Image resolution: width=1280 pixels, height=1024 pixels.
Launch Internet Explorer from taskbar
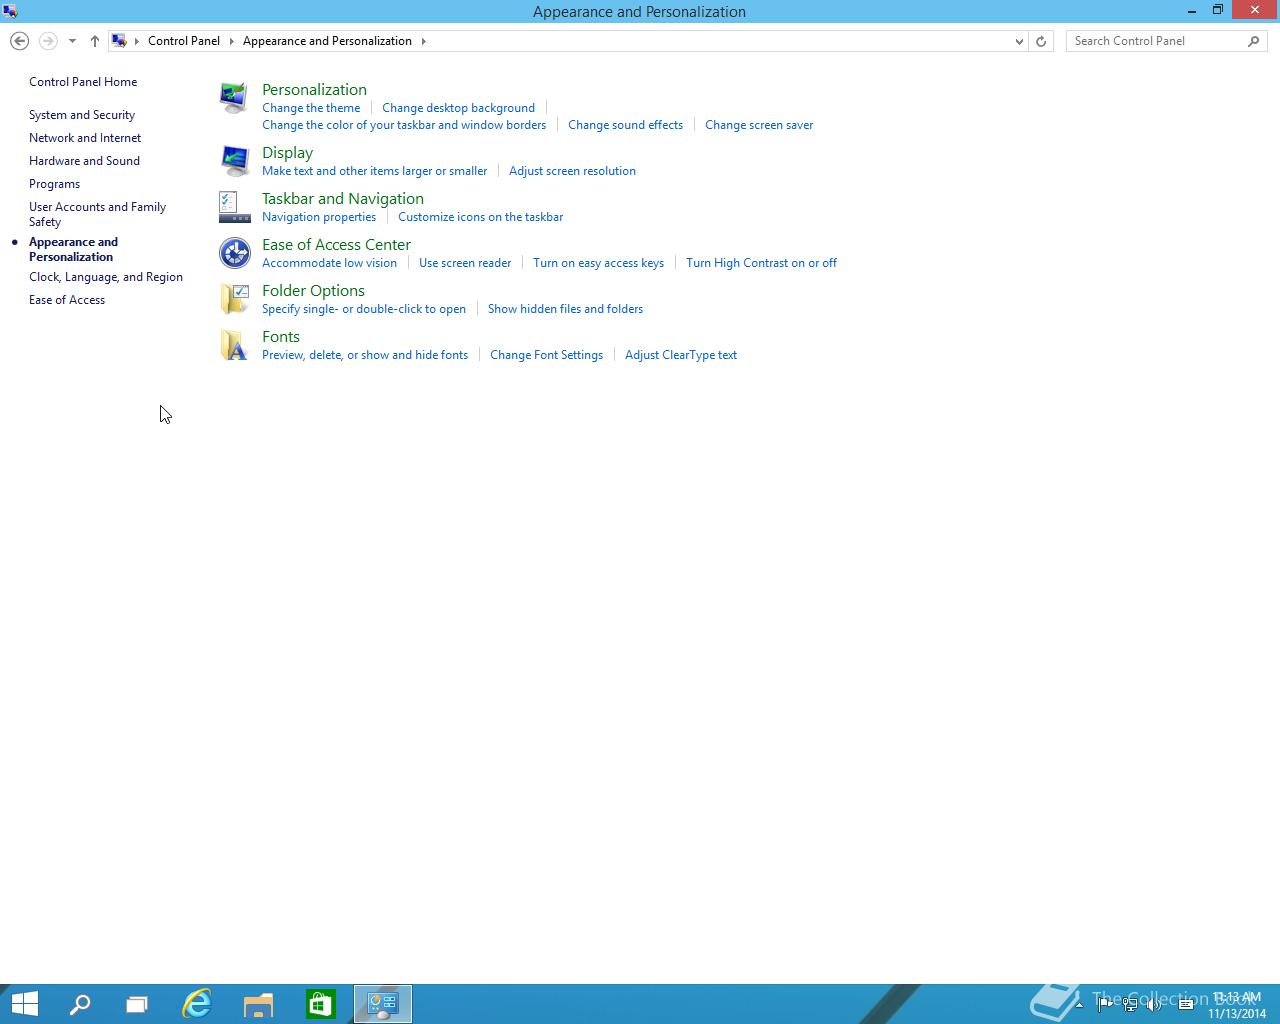(x=197, y=1004)
